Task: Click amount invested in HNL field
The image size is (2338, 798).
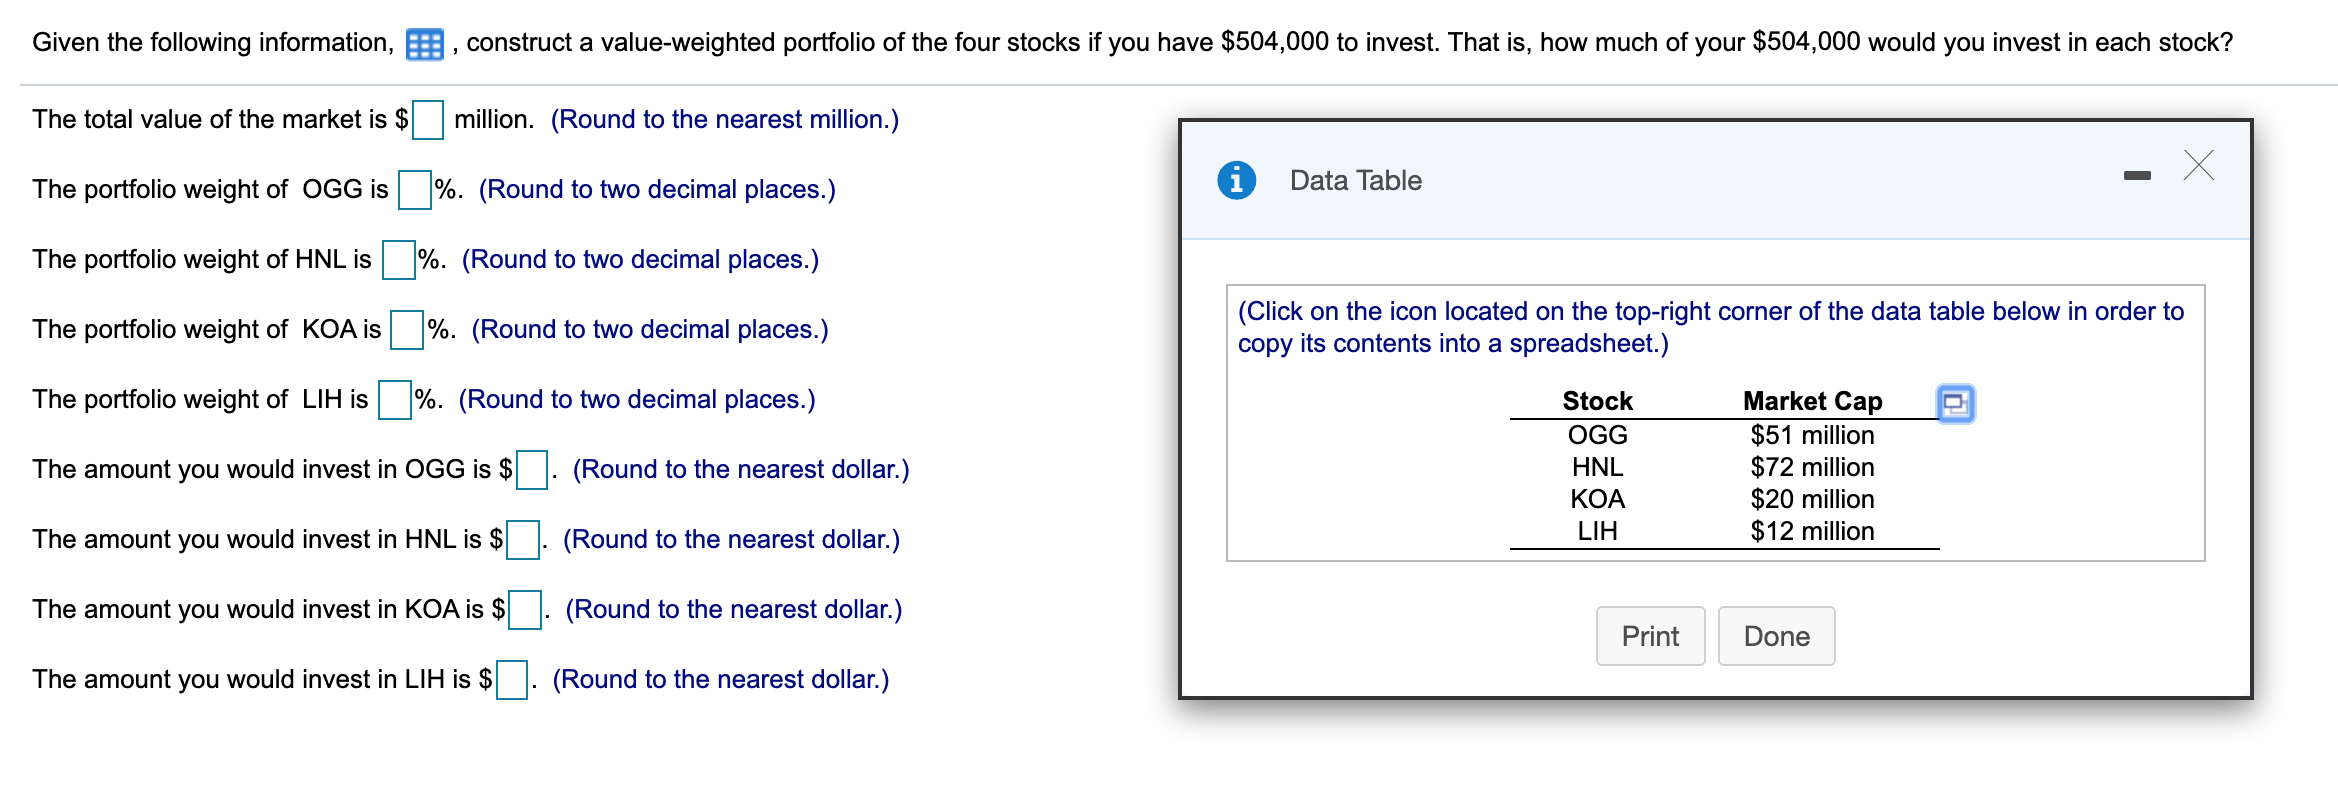Action: pos(522,540)
